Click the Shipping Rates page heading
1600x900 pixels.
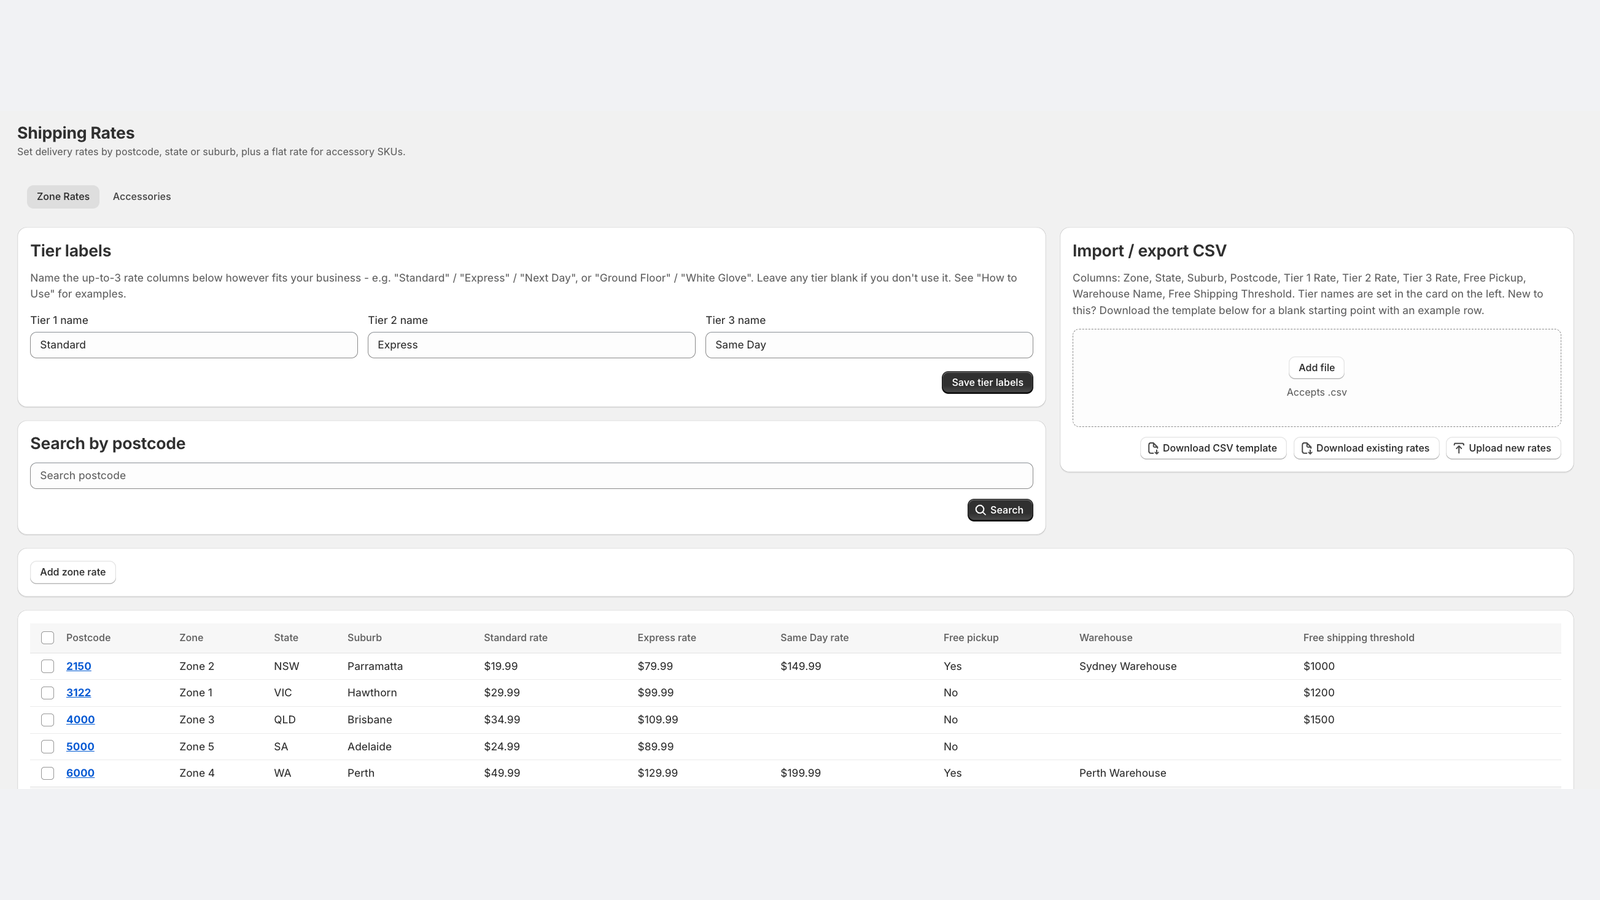76,133
